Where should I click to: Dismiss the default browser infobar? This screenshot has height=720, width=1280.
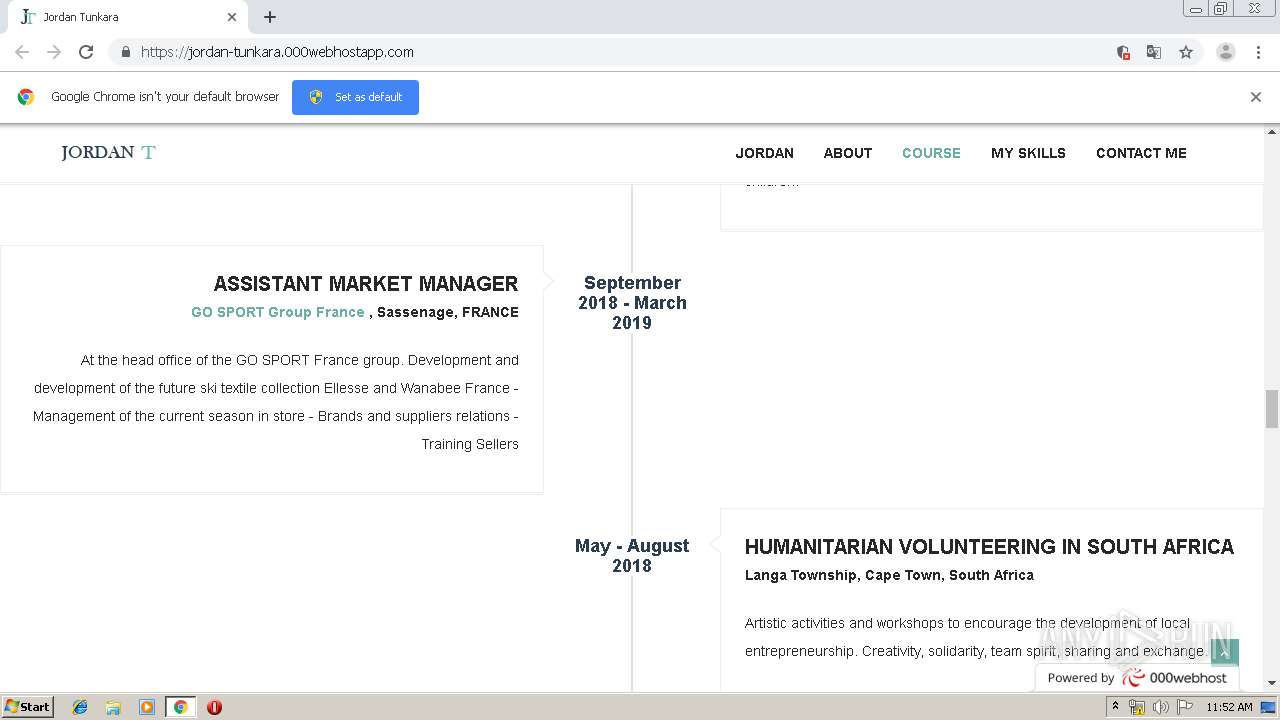pyautogui.click(x=1256, y=97)
